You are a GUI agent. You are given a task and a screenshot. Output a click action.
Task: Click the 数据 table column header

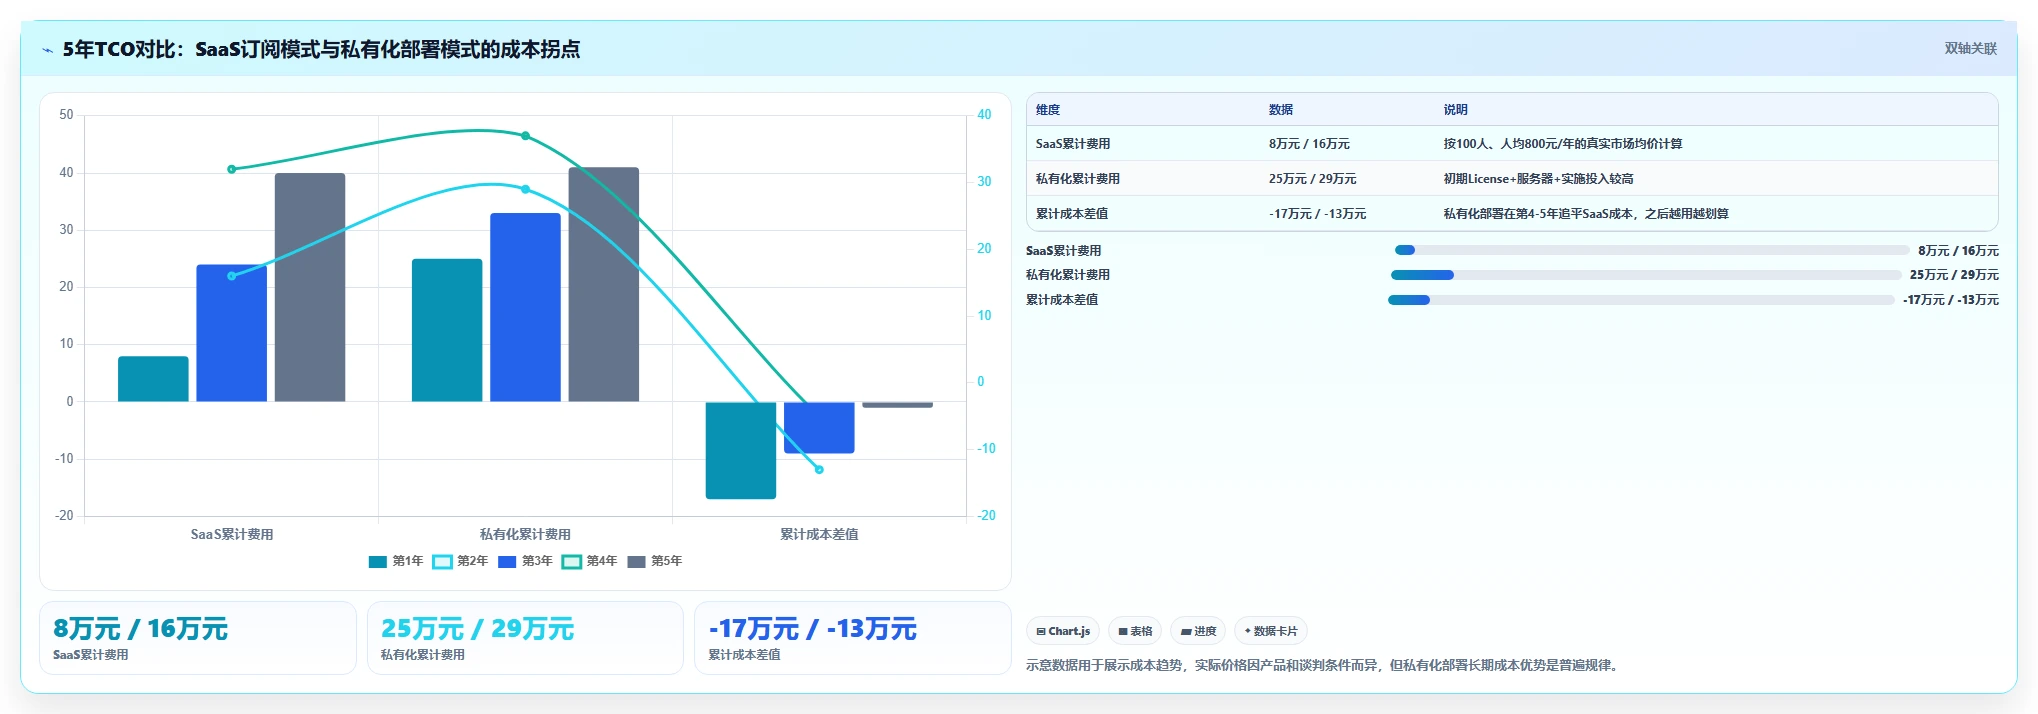click(x=1280, y=110)
